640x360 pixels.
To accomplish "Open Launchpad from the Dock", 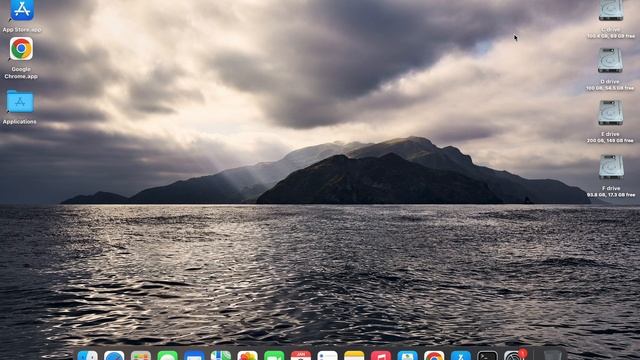I will coord(141,356).
